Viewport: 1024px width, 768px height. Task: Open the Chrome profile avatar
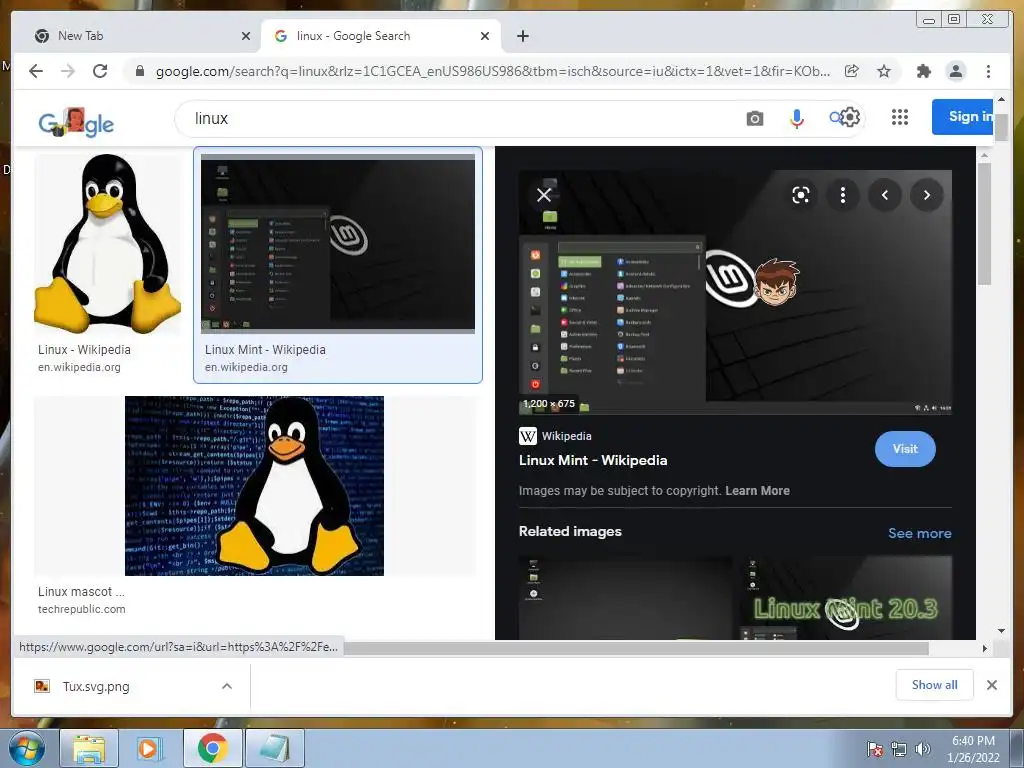click(x=955, y=71)
